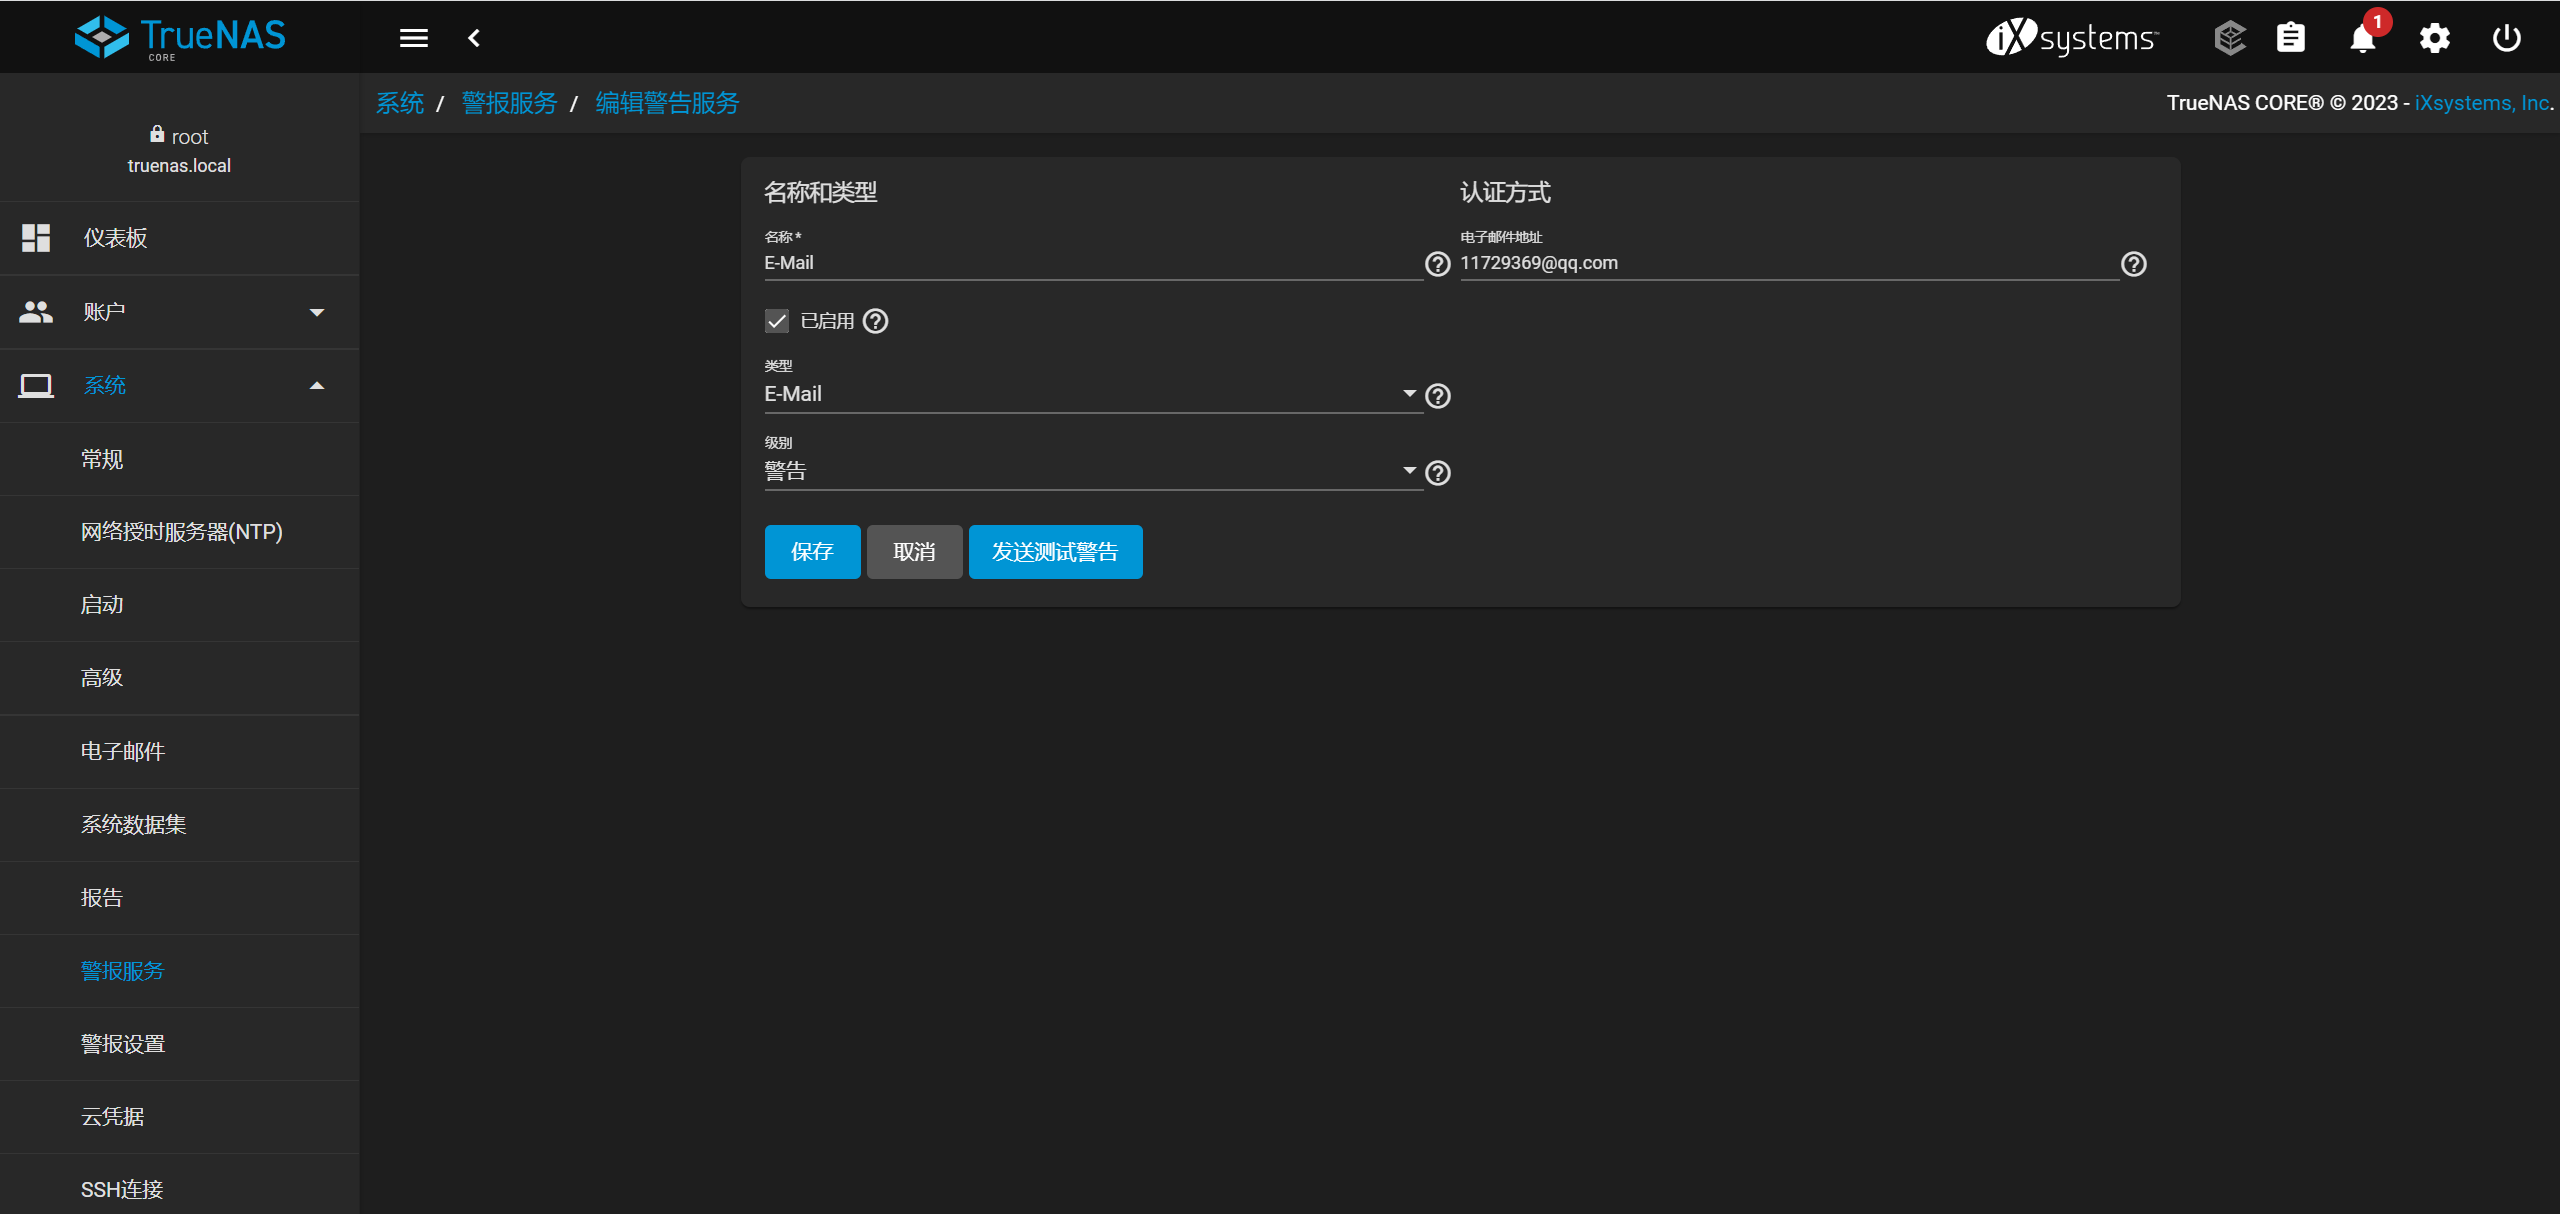Image resolution: width=2560 pixels, height=1214 pixels.
Task: Expand the 账户 accounts menu
Action: coord(180,312)
